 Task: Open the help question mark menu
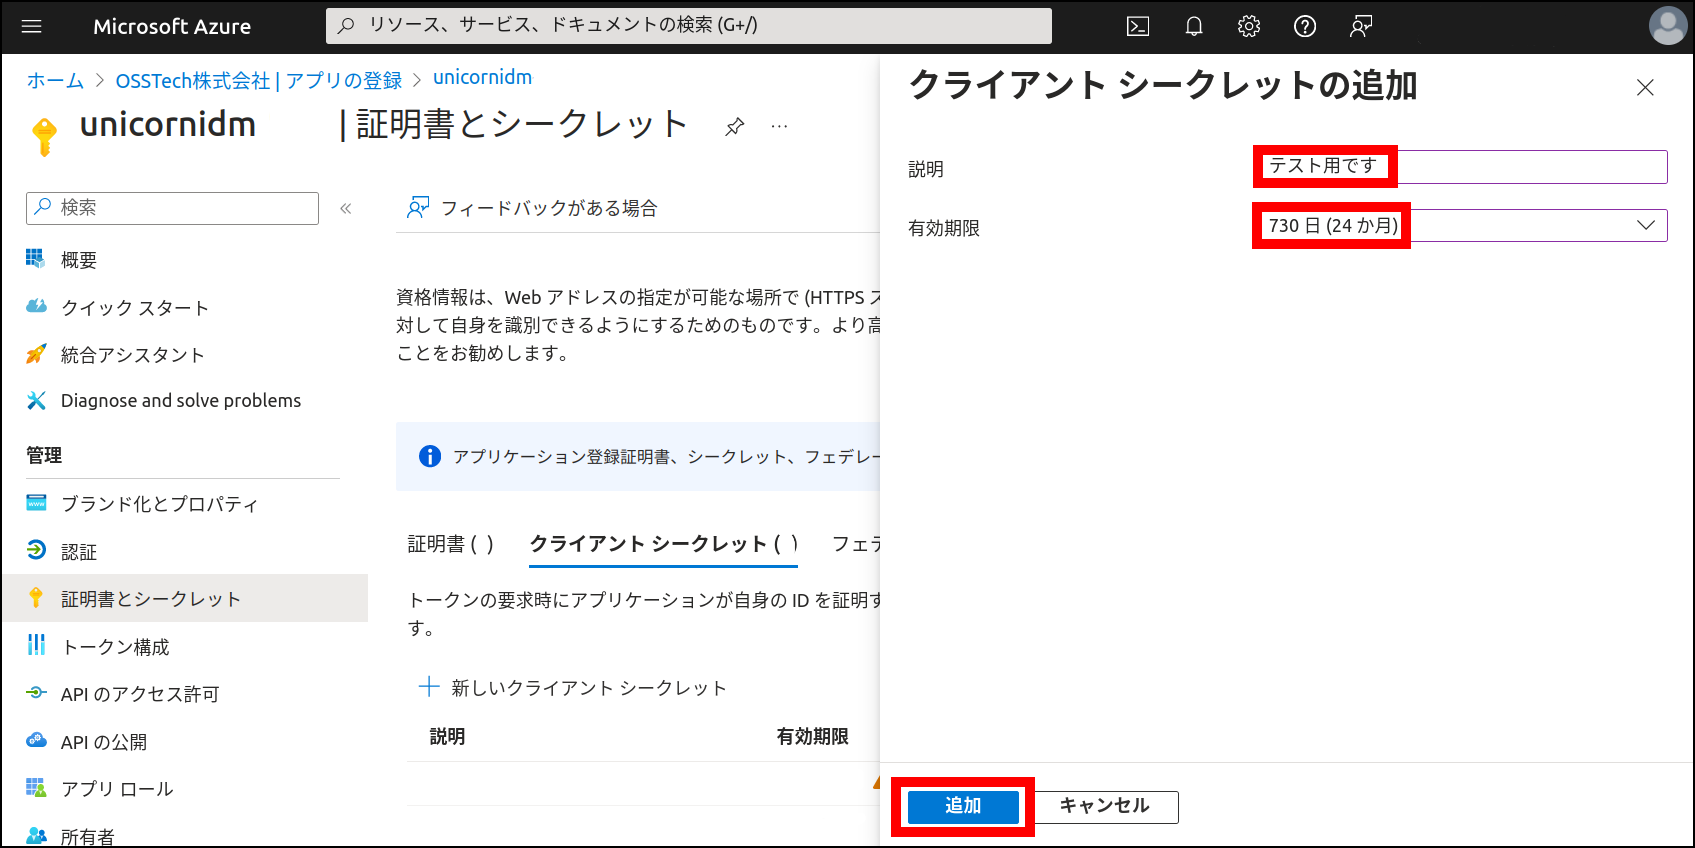tap(1305, 27)
